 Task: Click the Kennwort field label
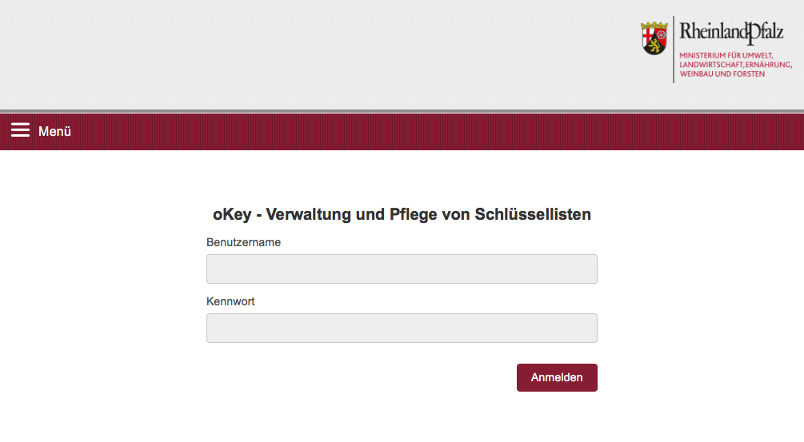pos(231,301)
